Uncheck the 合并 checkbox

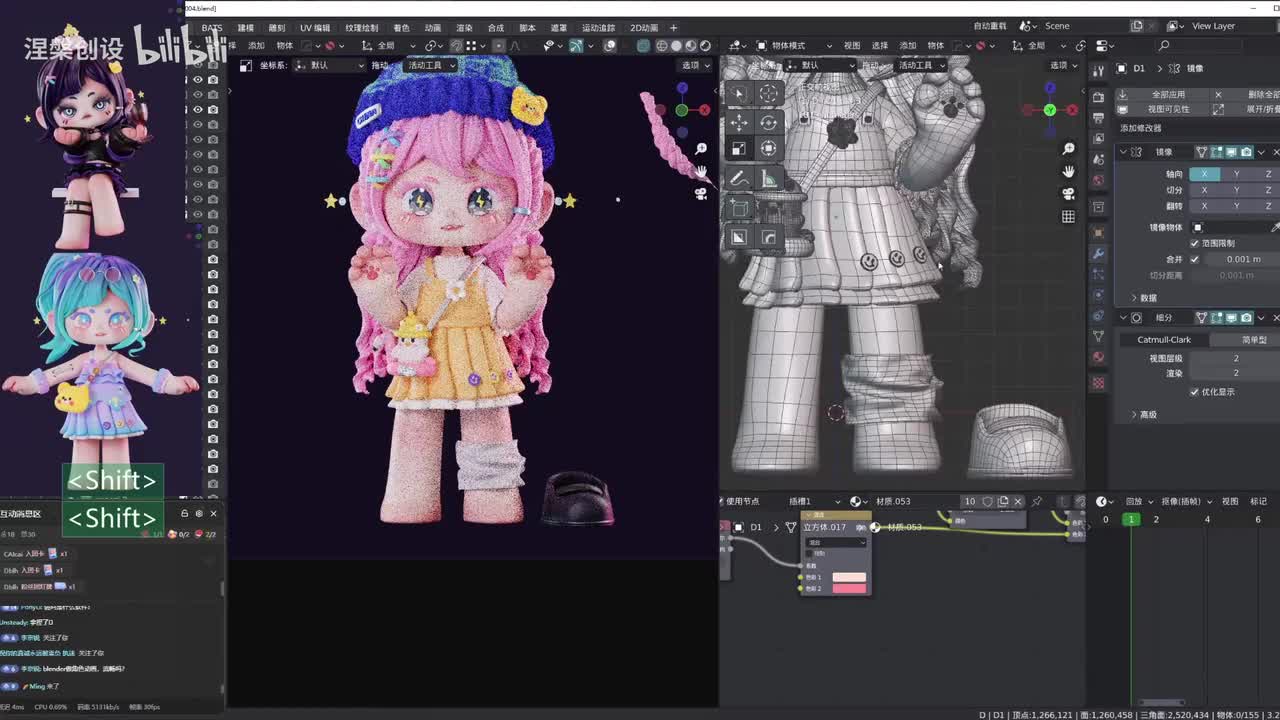(1194, 259)
